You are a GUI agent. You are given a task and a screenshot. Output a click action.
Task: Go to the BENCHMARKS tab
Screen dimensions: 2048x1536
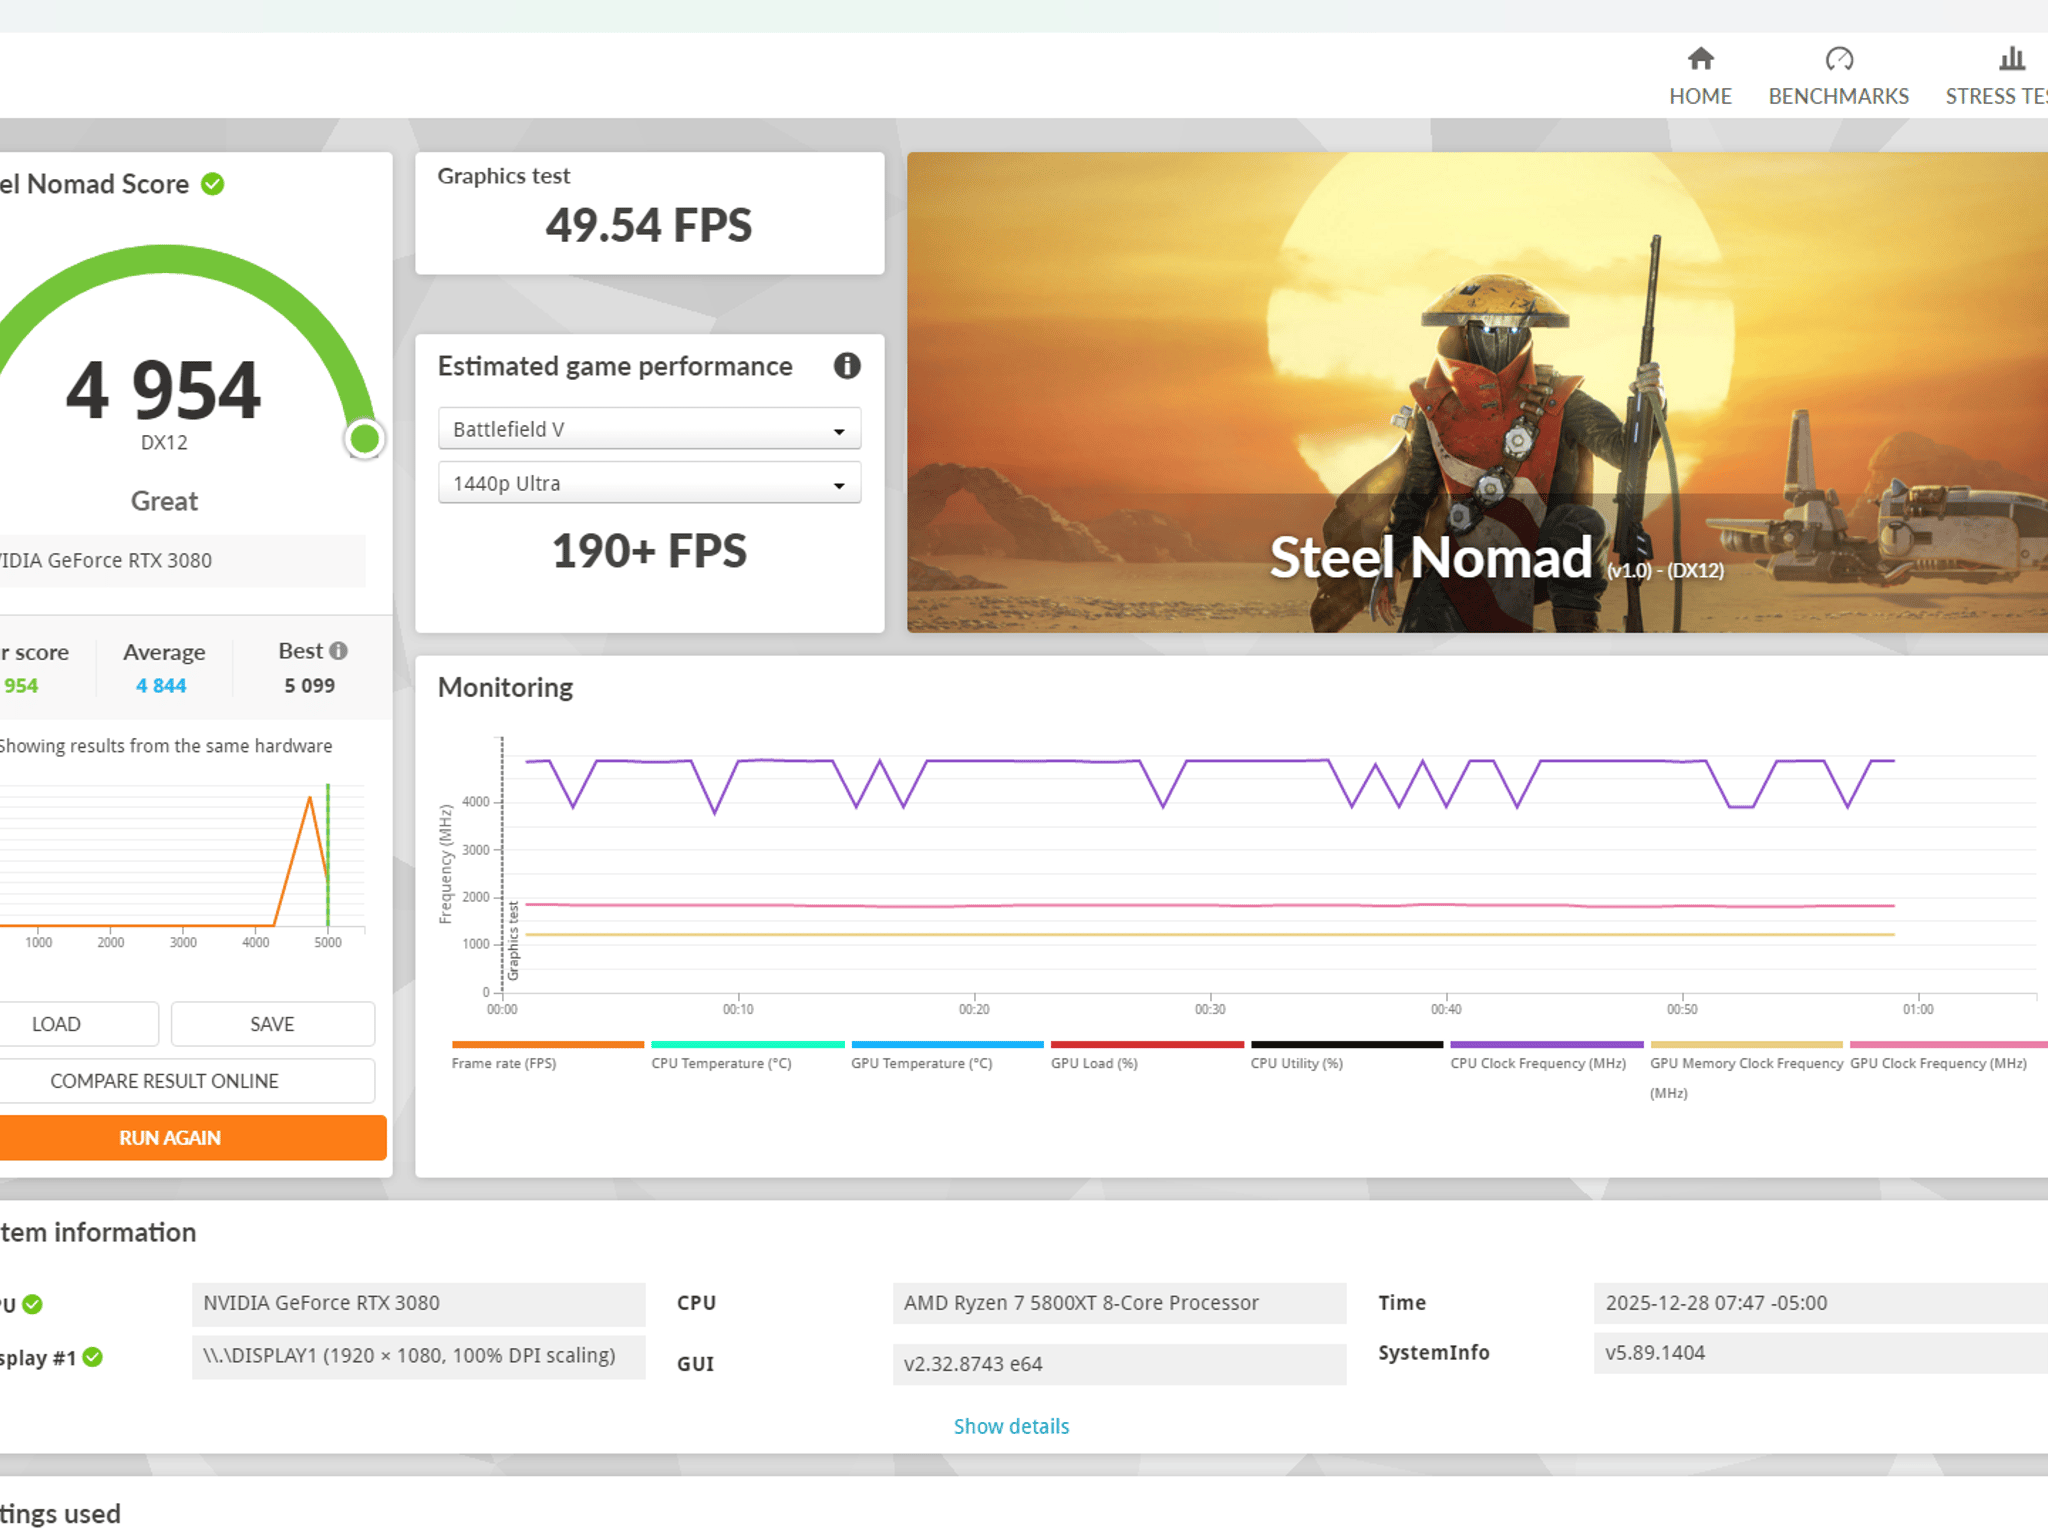[1838, 96]
